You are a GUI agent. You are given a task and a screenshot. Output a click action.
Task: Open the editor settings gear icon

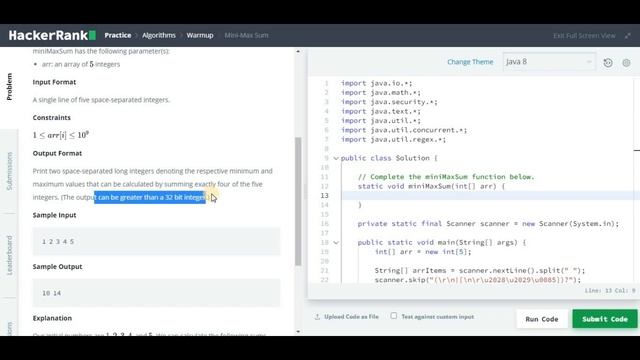[x=626, y=62]
